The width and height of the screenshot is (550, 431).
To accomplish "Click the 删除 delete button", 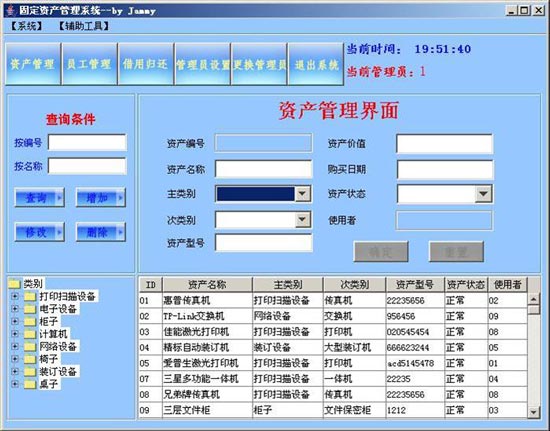I will pos(101,232).
